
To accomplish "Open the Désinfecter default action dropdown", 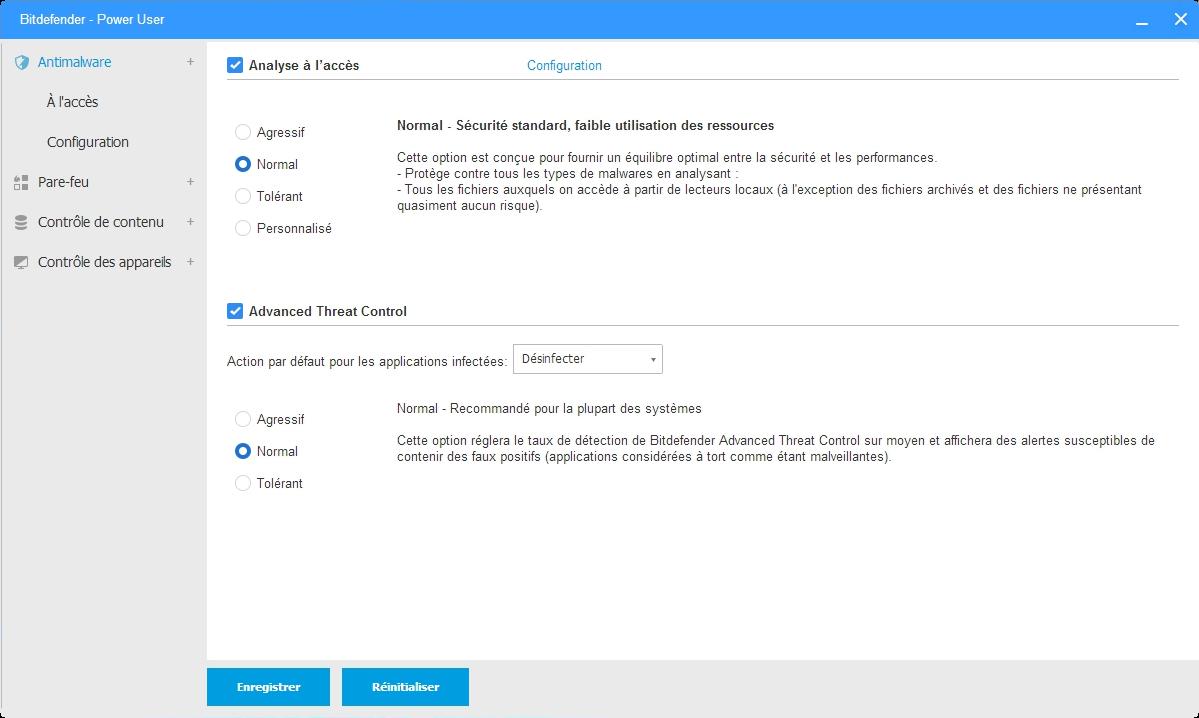I will point(587,359).
